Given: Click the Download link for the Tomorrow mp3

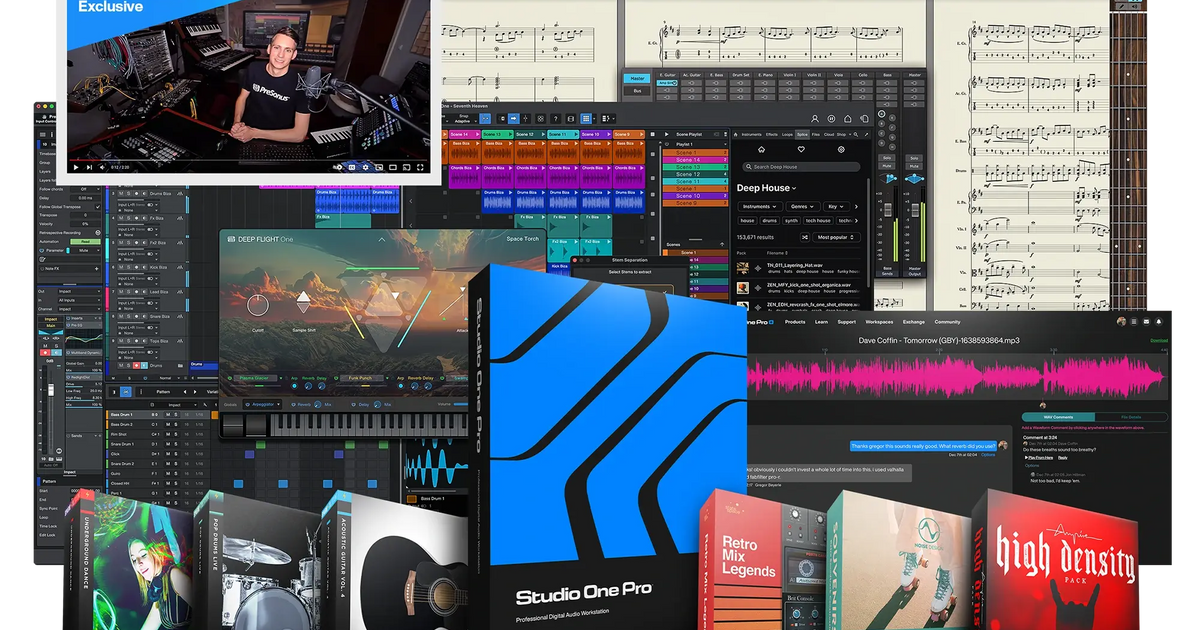Looking at the screenshot, I should pyautogui.click(x=1159, y=340).
